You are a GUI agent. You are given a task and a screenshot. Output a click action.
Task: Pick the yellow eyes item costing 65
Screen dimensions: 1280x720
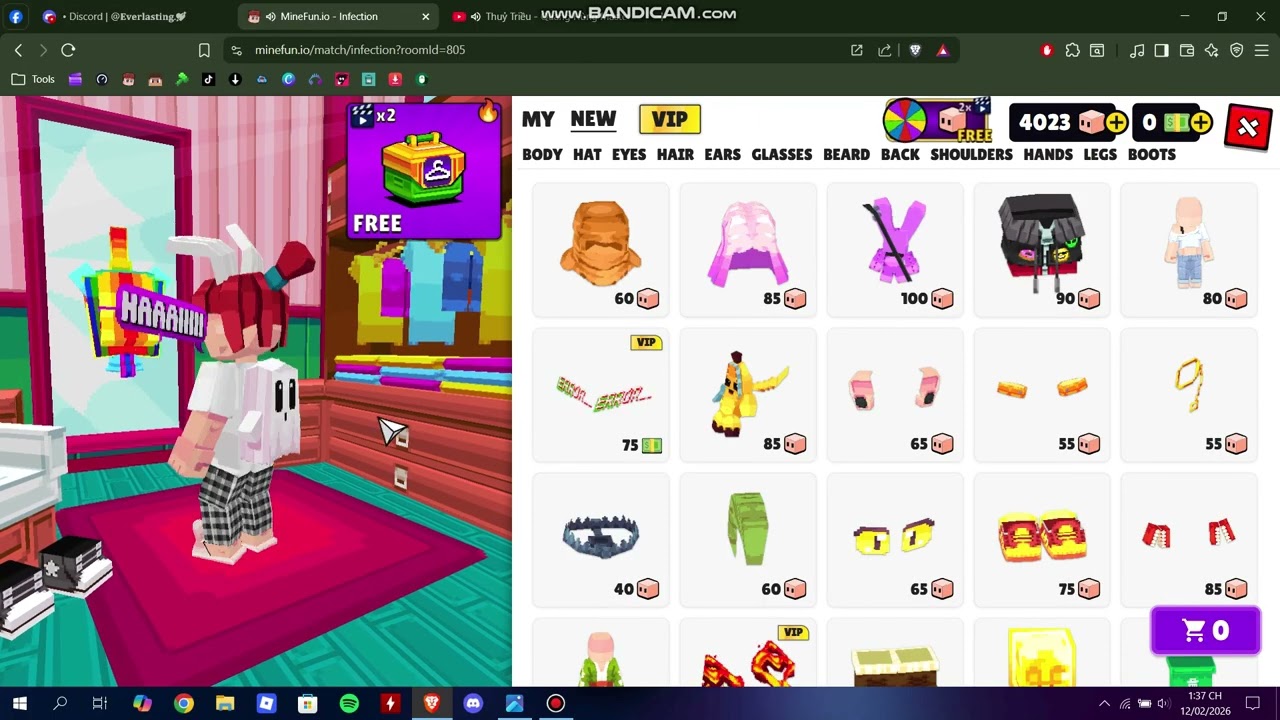coord(895,540)
